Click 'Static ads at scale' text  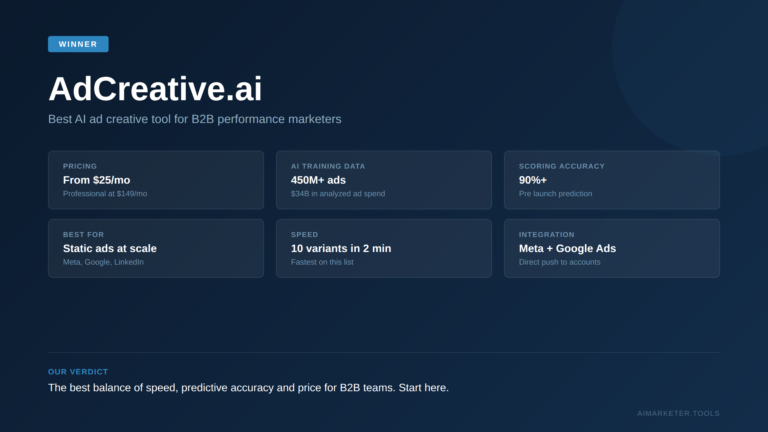pos(110,248)
